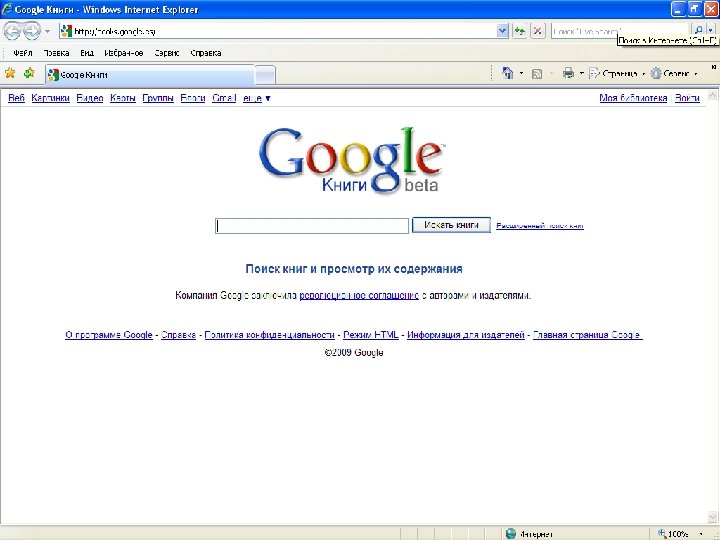The image size is (720, 540).
Task: Open the Видео link
Action: pos(90,98)
